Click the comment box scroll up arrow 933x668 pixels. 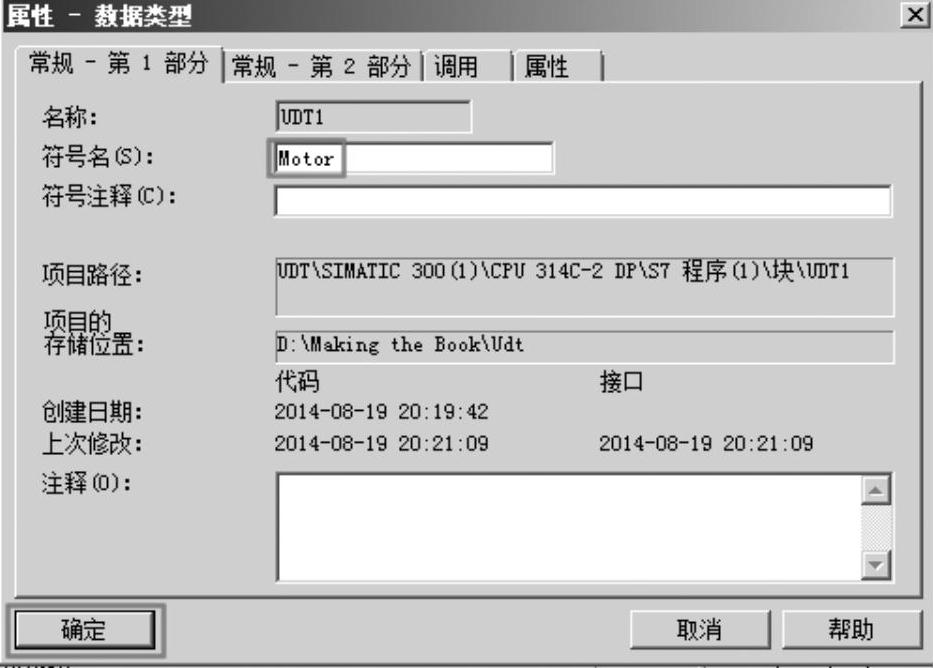[x=876, y=490]
